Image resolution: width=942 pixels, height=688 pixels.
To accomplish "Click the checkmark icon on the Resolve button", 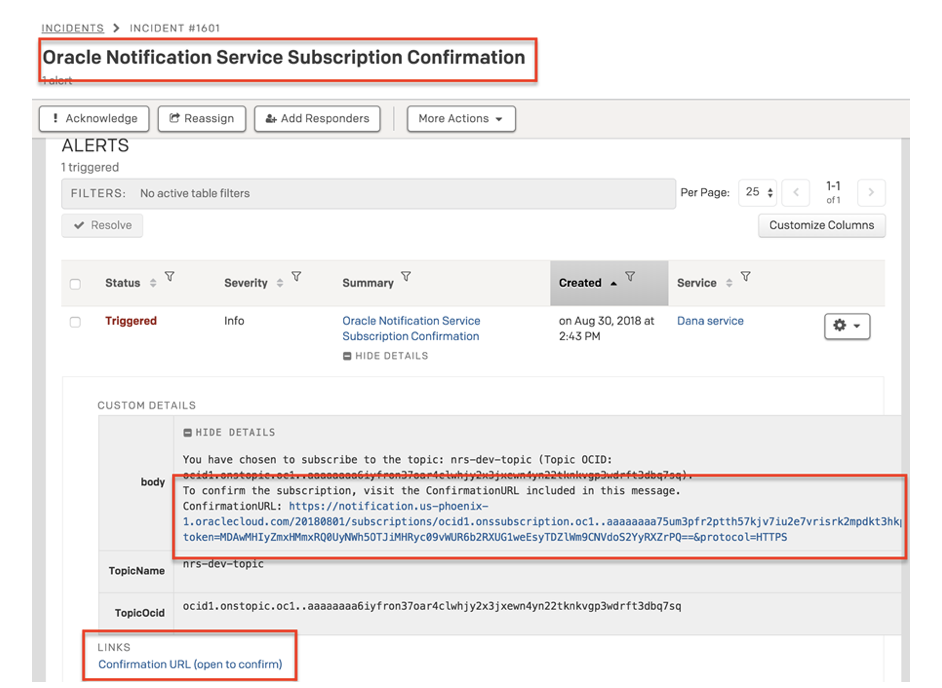I will click(79, 225).
